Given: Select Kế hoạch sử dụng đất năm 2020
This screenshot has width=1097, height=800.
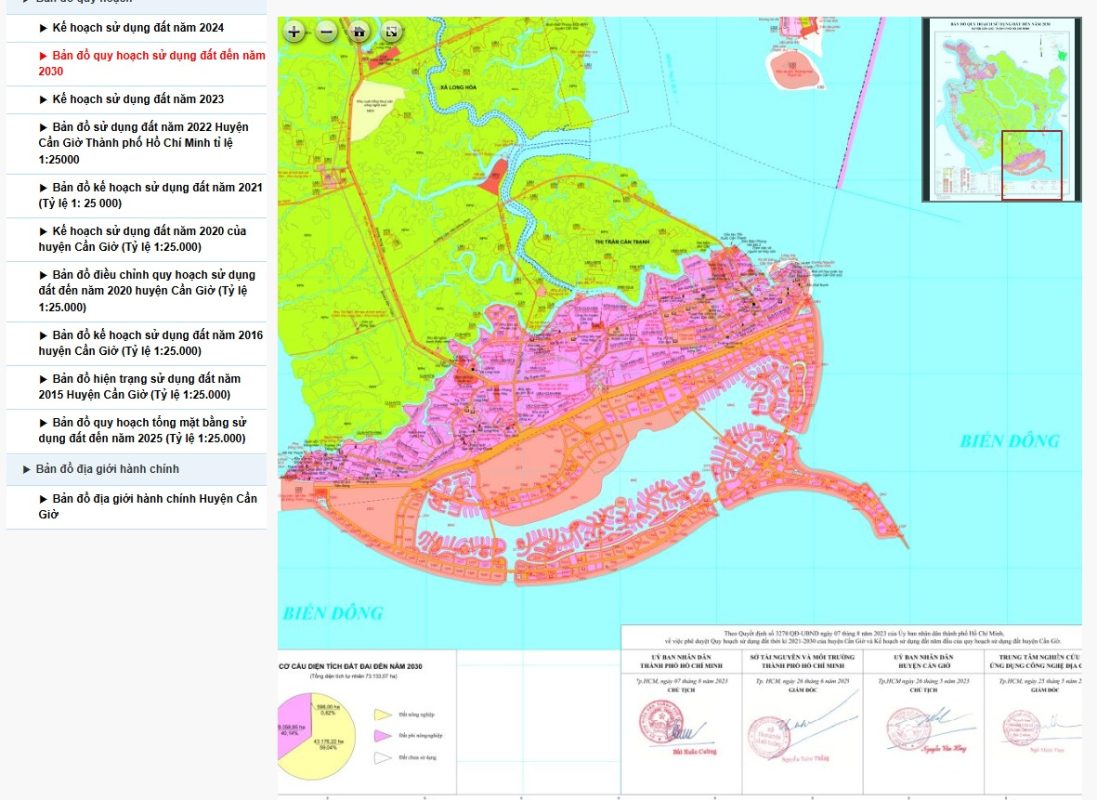Looking at the screenshot, I should click(x=142, y=239).
